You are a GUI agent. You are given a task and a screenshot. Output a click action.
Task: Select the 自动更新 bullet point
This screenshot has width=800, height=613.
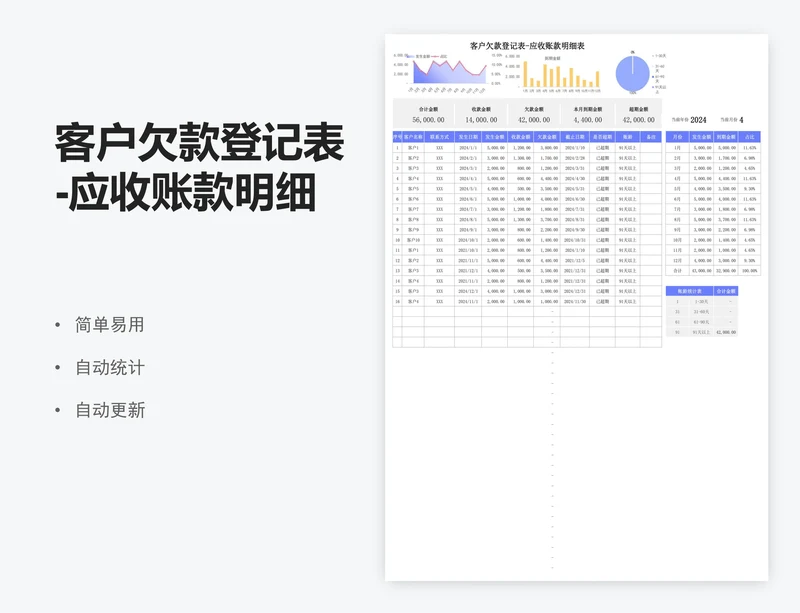[x=110, y=410]
